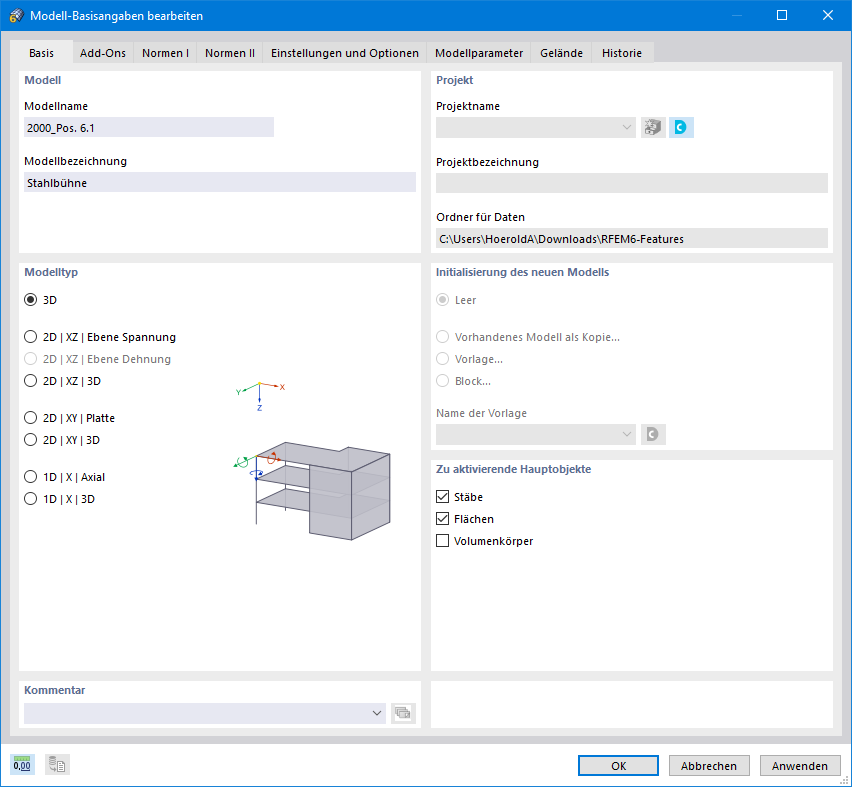The height and width of the screenshot is (787, 852).
Task: Select the Vorlage... initialization option
Action: point(442,359)
